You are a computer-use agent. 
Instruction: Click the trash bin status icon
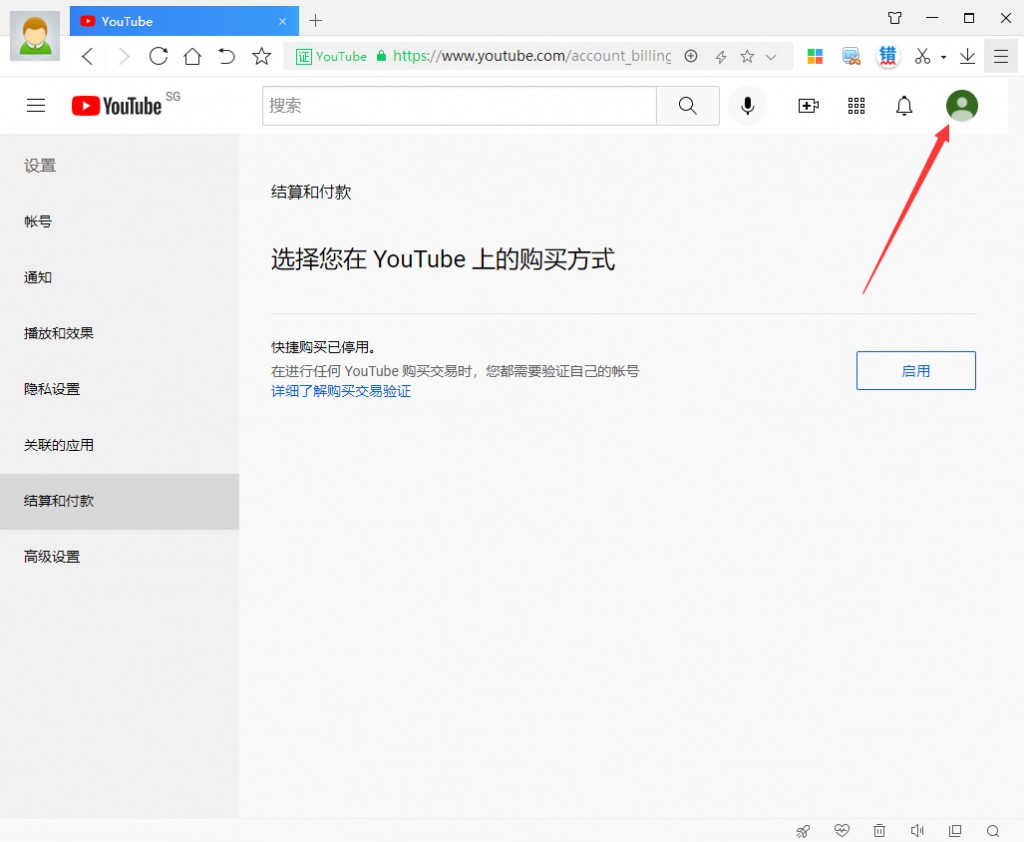880,830
